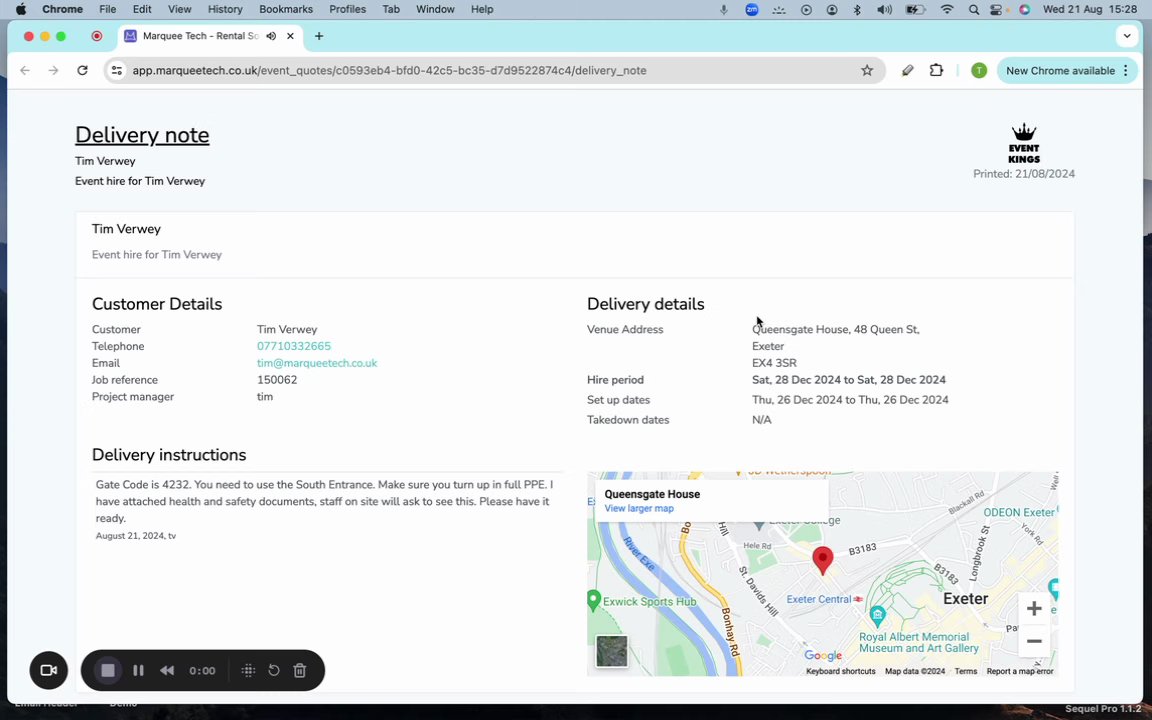Click the EX4 3SR postcode text
Viewport: 1152px width, 720px height.
(774, 363)
